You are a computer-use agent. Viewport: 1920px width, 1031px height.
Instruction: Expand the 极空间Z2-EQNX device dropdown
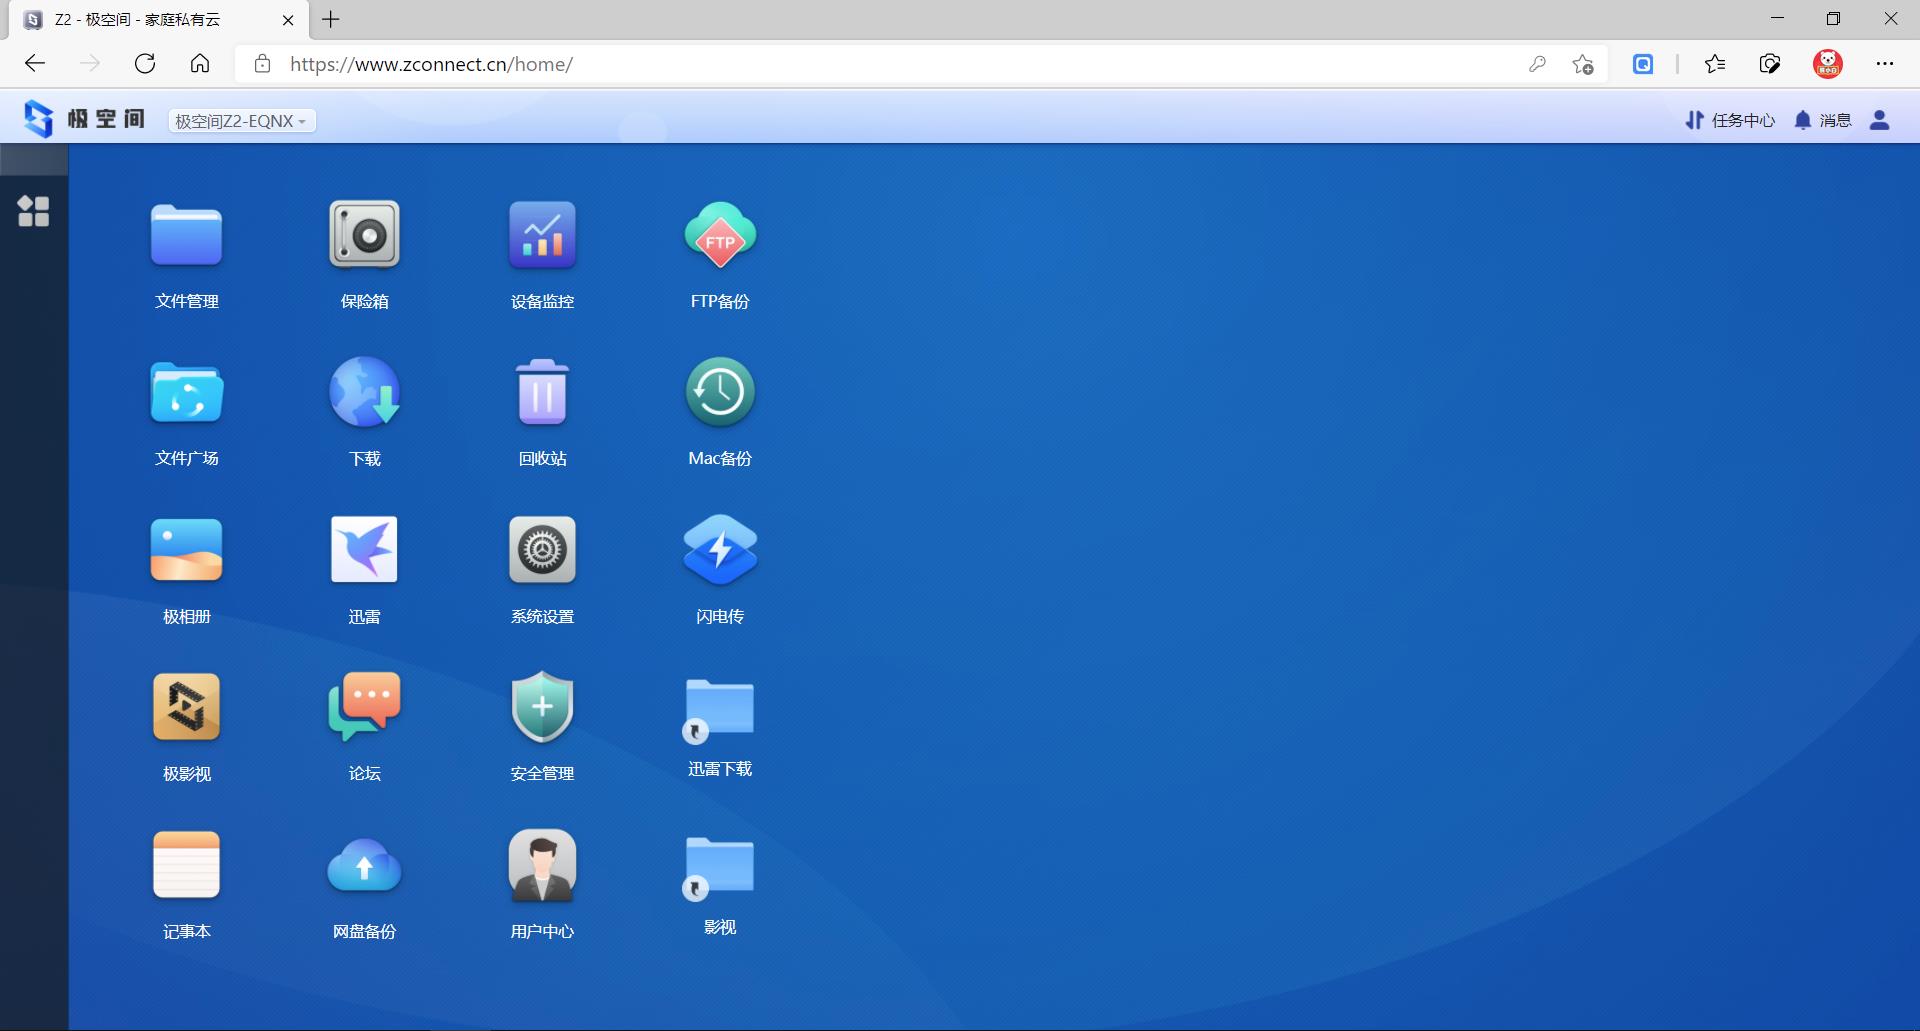tap(241, 121)
